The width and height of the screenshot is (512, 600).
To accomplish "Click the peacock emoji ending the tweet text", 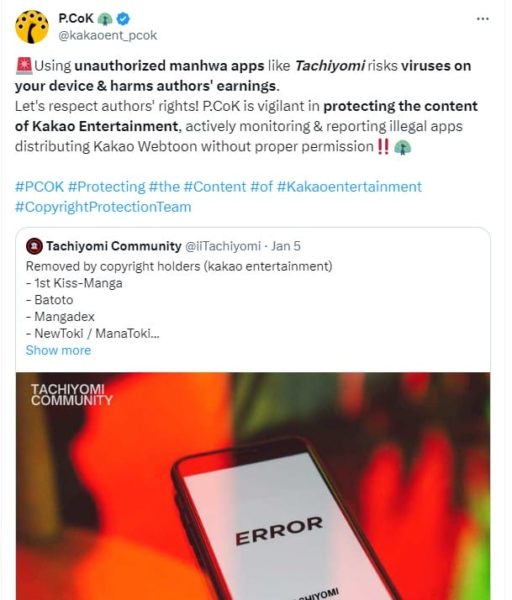I will [402, 147].
